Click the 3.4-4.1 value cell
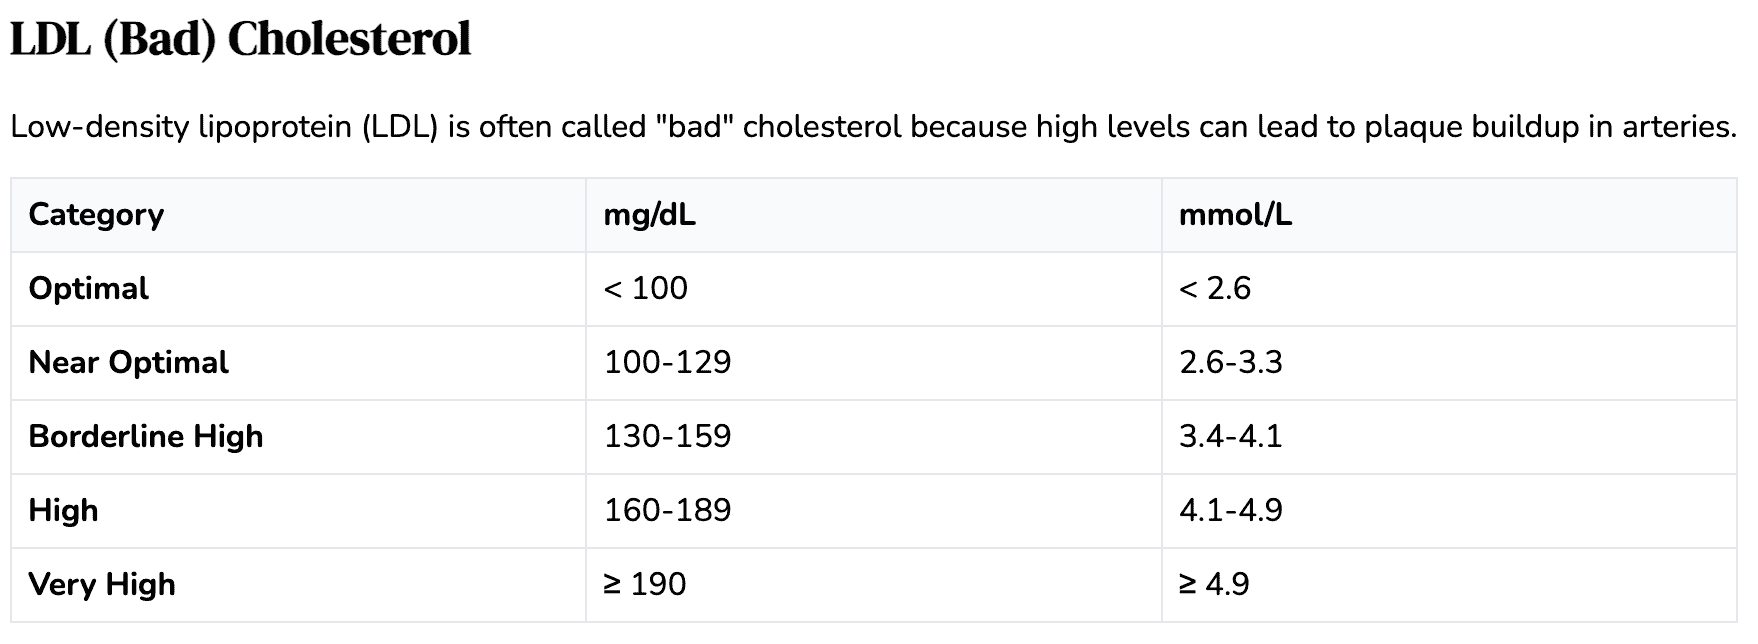The image size is (1758, 644). pyautogui.click(x=1230, y=437)
